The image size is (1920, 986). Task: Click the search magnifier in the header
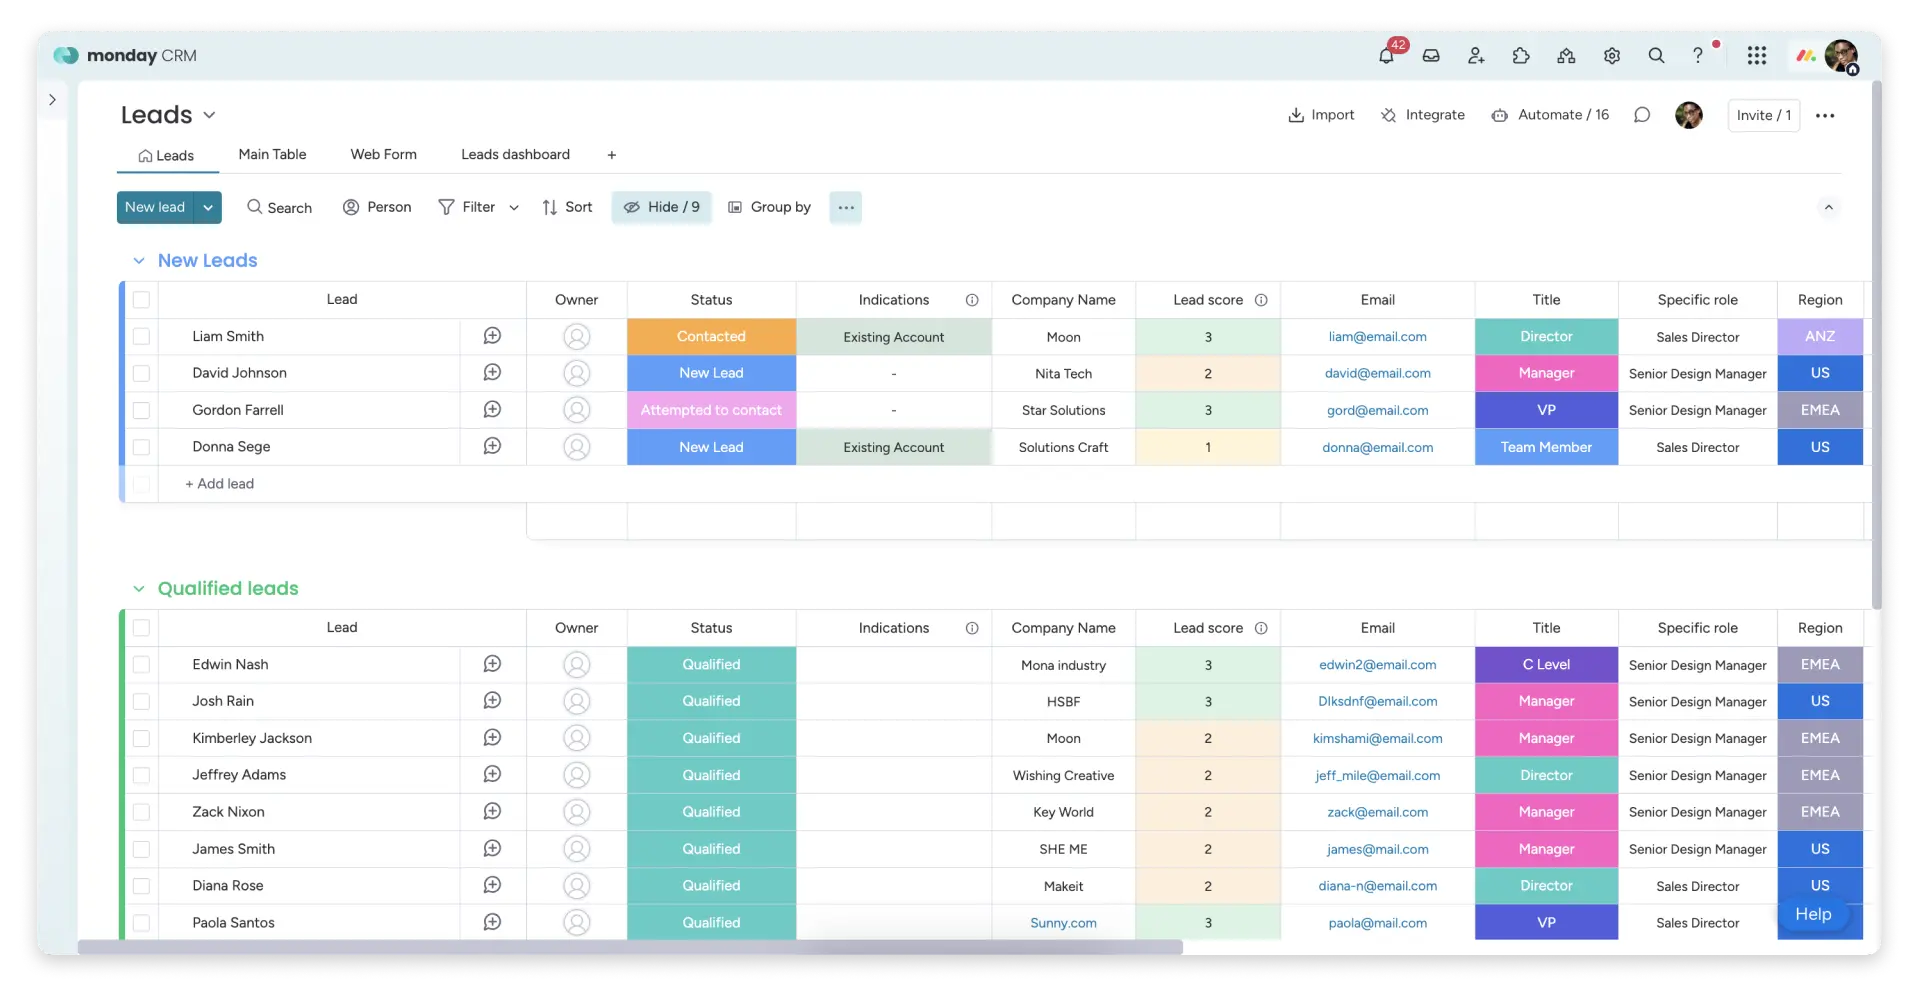coord(1657,56)
